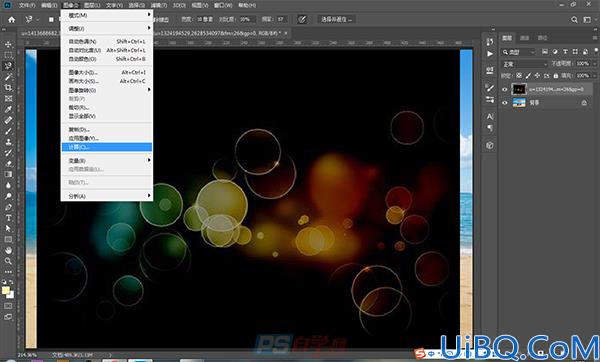Open the 3D panel cube icon
This screenshot has height=362, width=600.
coord(490,145)
